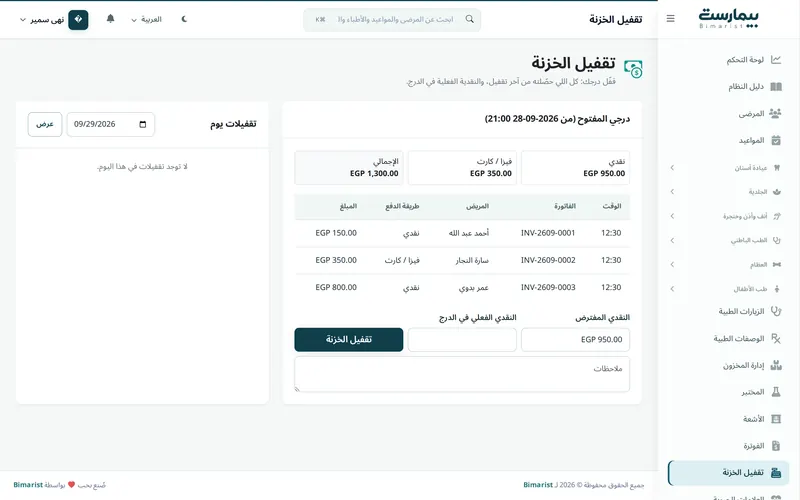The height and width of the screenshot is (500, 800).
Task: Click the العظام bone icon
Action: (x=777, y=264)
